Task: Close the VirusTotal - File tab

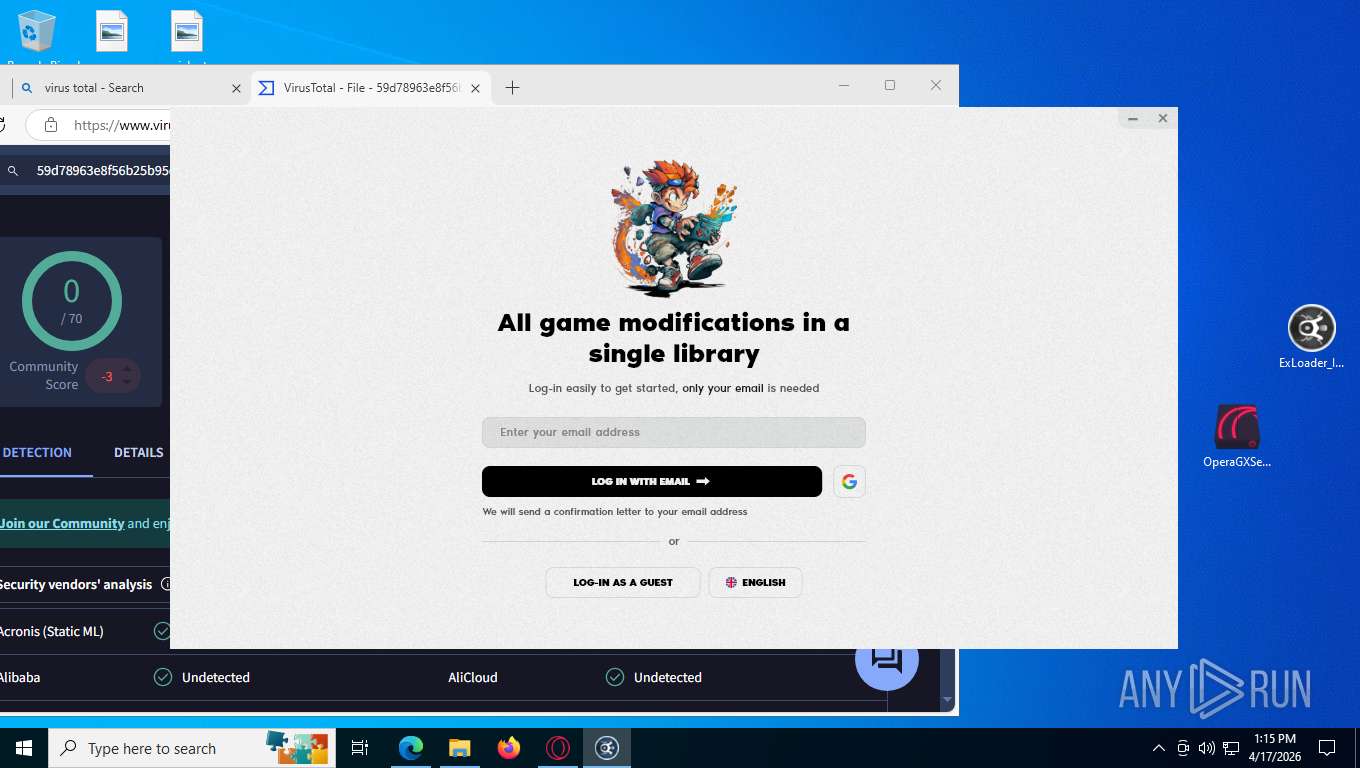Action: [476, 88]
